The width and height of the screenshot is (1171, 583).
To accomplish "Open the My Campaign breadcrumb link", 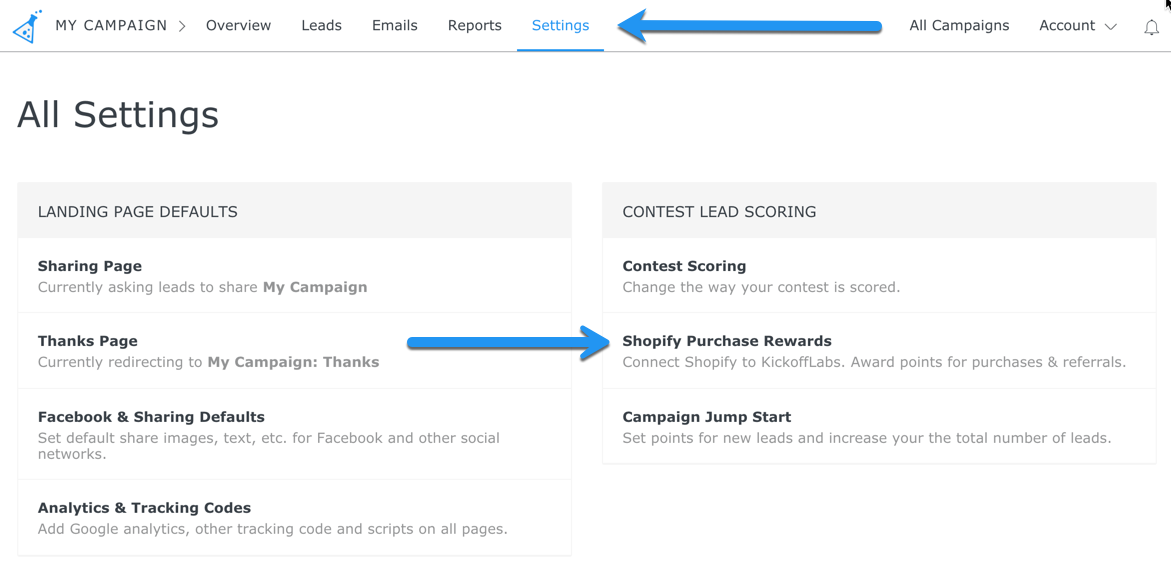I will (111, 26).
